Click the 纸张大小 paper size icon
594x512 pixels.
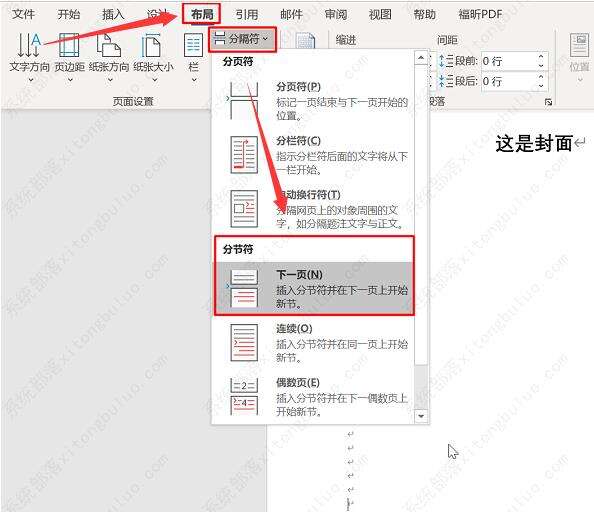[x=152, y=45]
